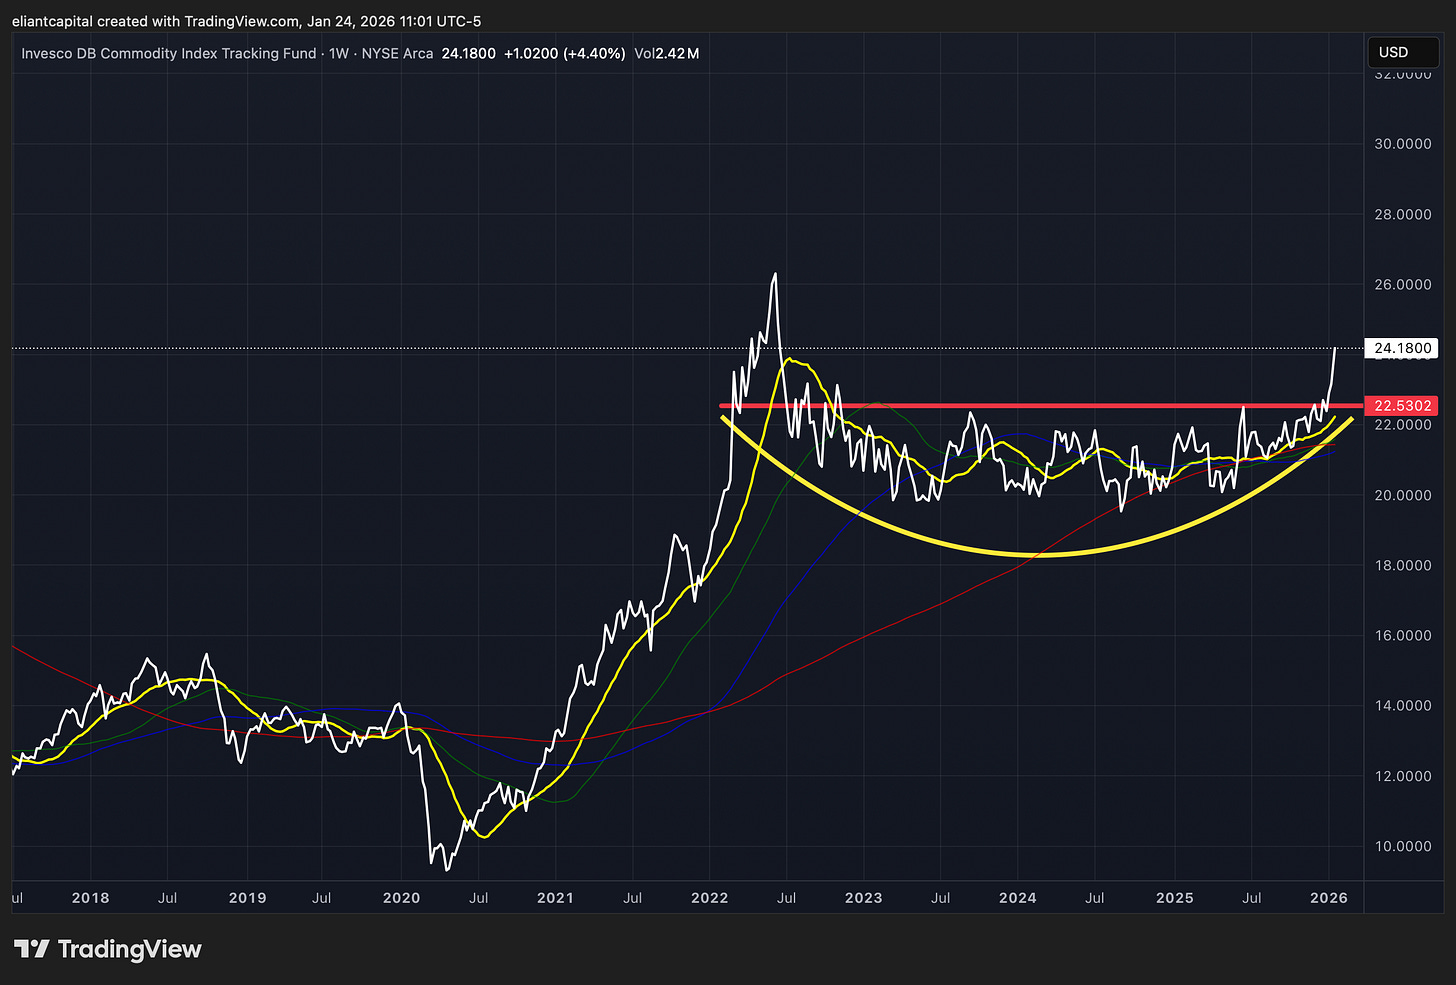1456x985 pixels.
Task: Click the 14.0000 price axis label
Action: pos(1403,705)
